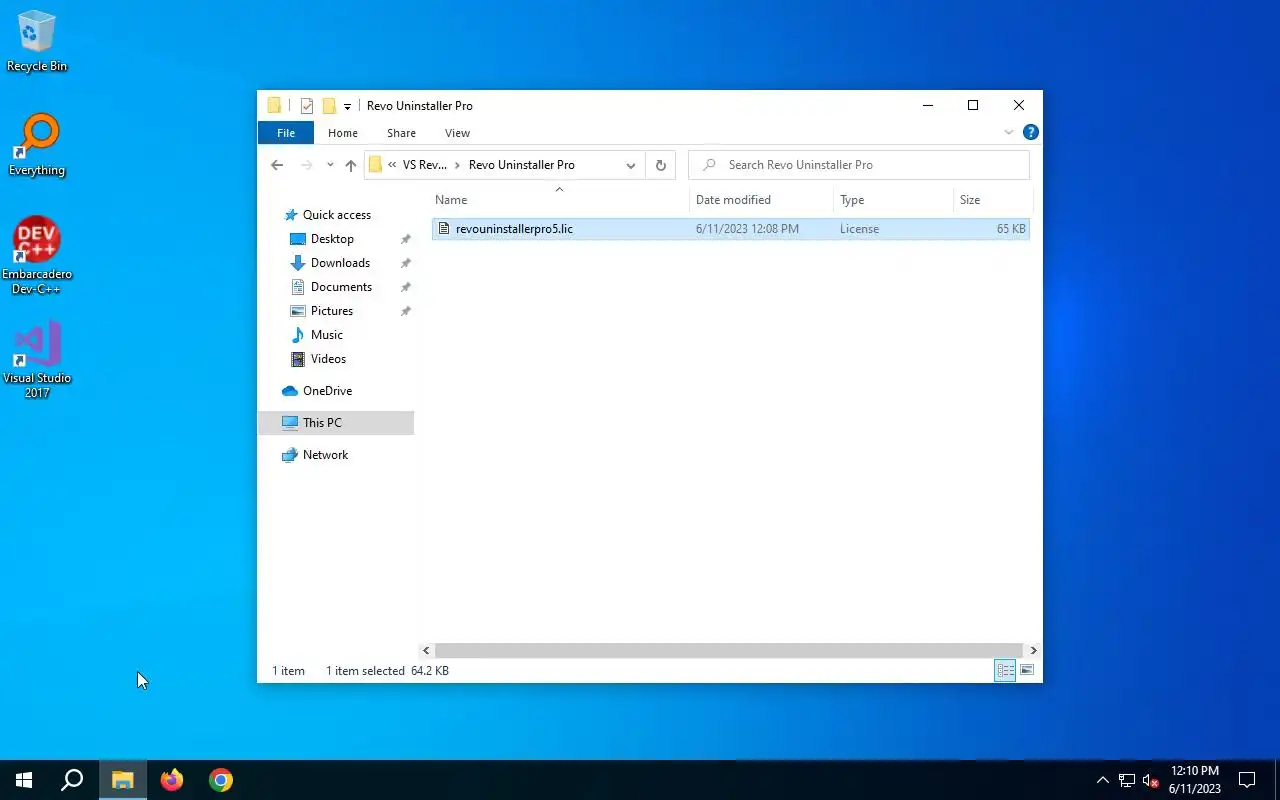This screenshot has width=1280, height=800.
Task: Go forward with the Forward arrow
Action: (x=307, y=165)
